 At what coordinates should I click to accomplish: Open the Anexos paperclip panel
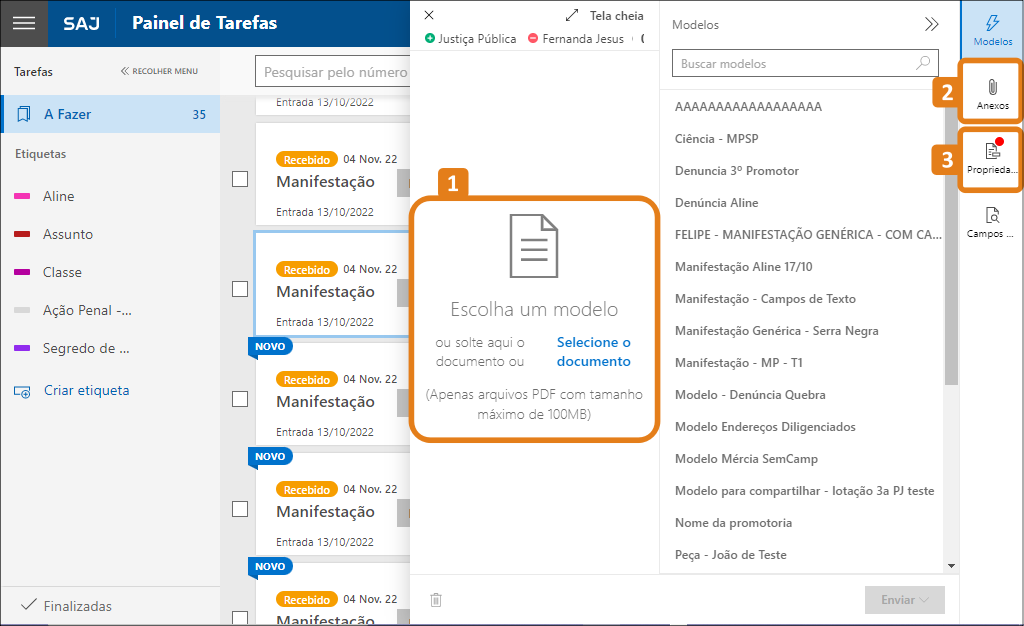[x=992, y=94]
